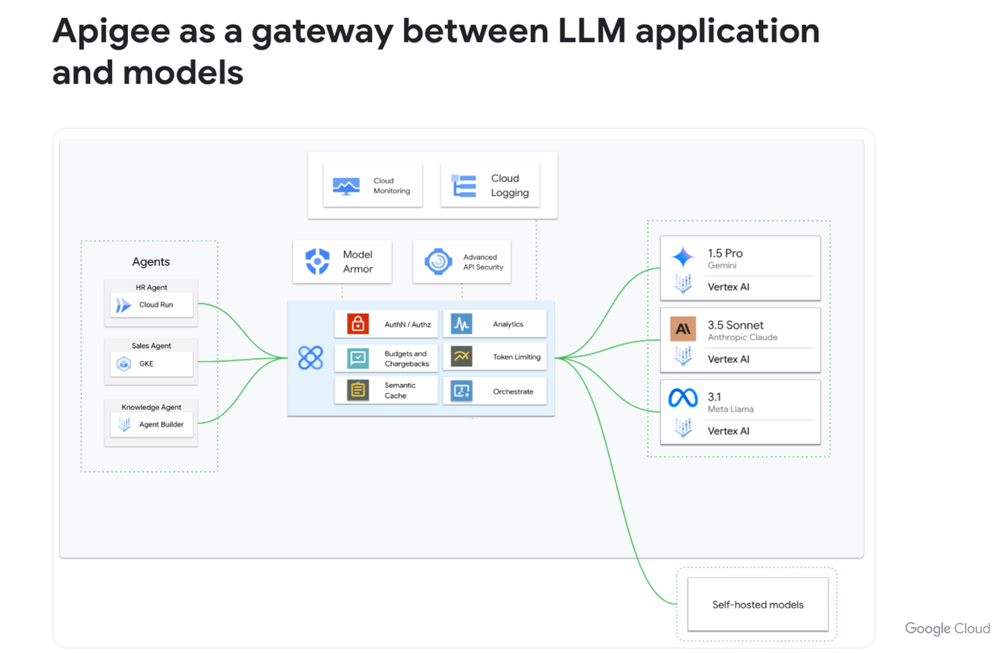Viewport: 999px width, 653px height.
Task: Click the Analytics label
Action: (x=508, y=324)
